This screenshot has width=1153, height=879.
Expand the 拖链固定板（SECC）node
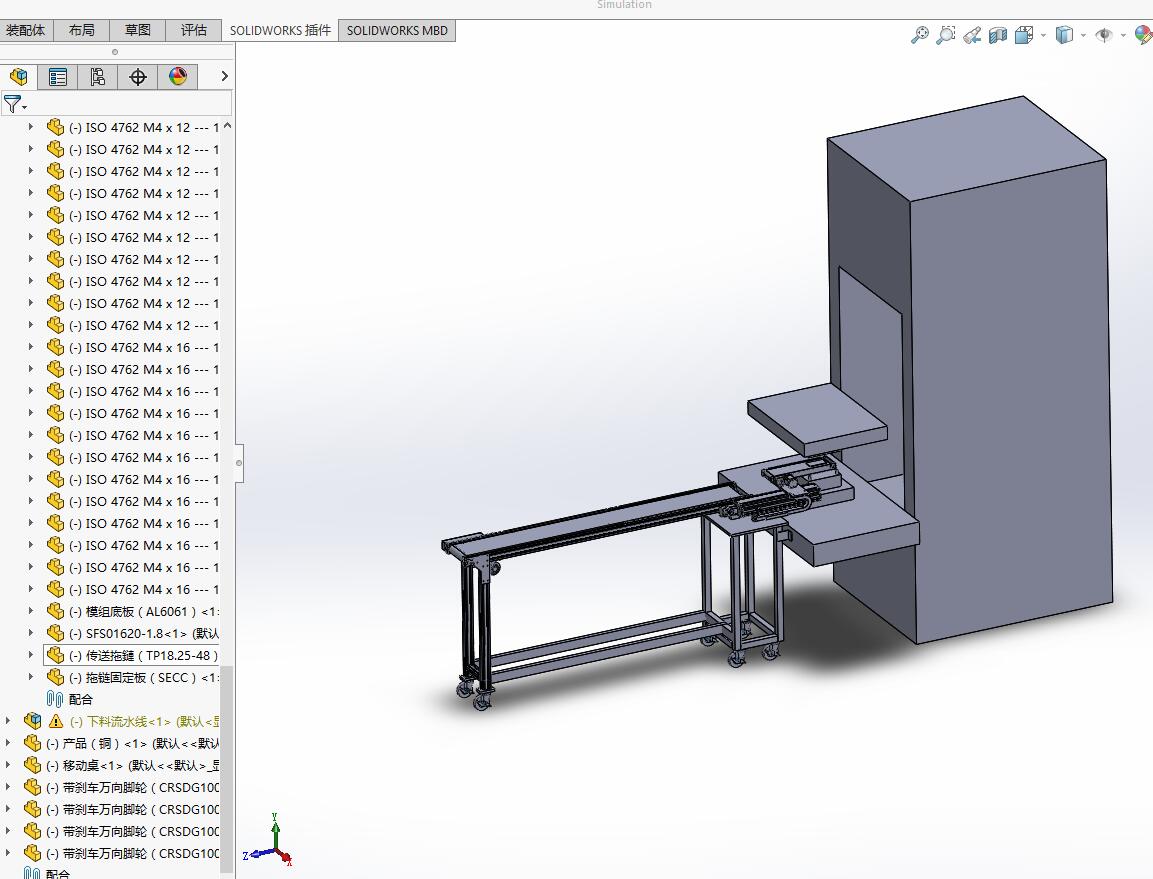point(31,677)
